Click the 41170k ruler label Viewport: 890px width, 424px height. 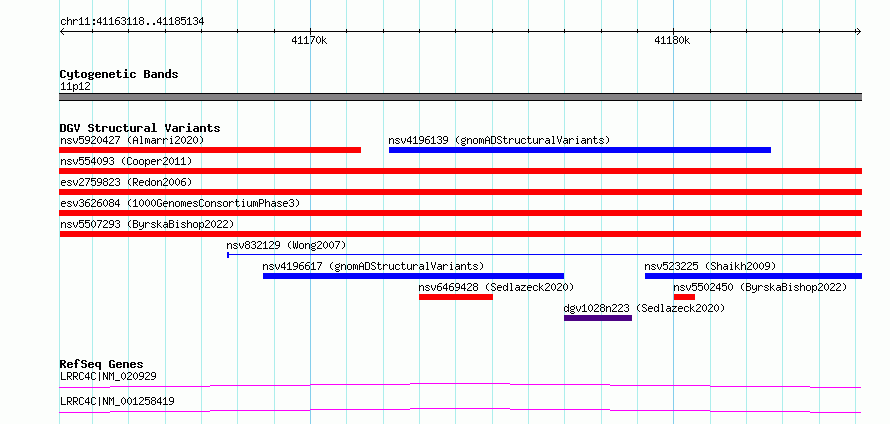(309, 40)
